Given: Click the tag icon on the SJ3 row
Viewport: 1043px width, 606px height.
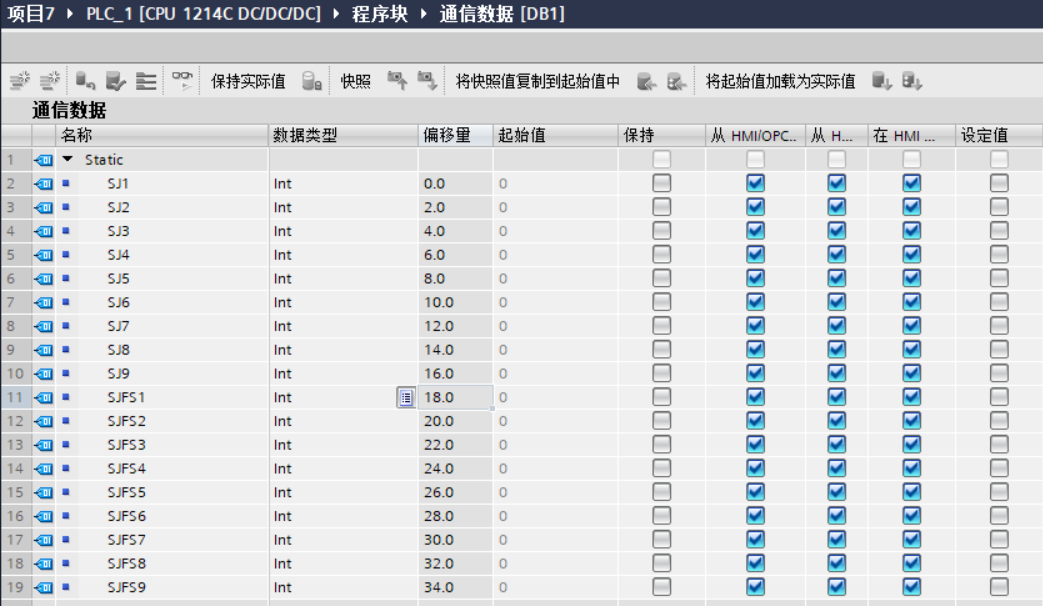Looking at the screenshot, I should point(44,231).
